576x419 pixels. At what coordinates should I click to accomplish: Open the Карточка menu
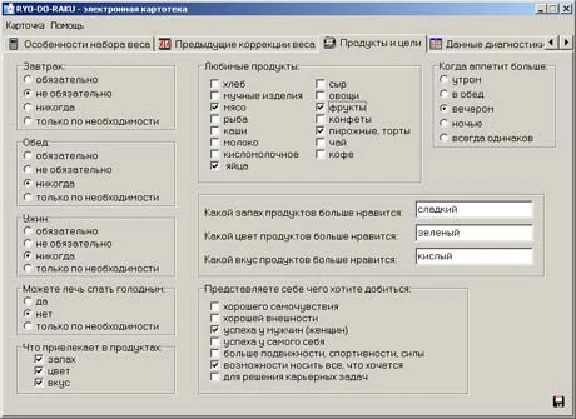25,26
